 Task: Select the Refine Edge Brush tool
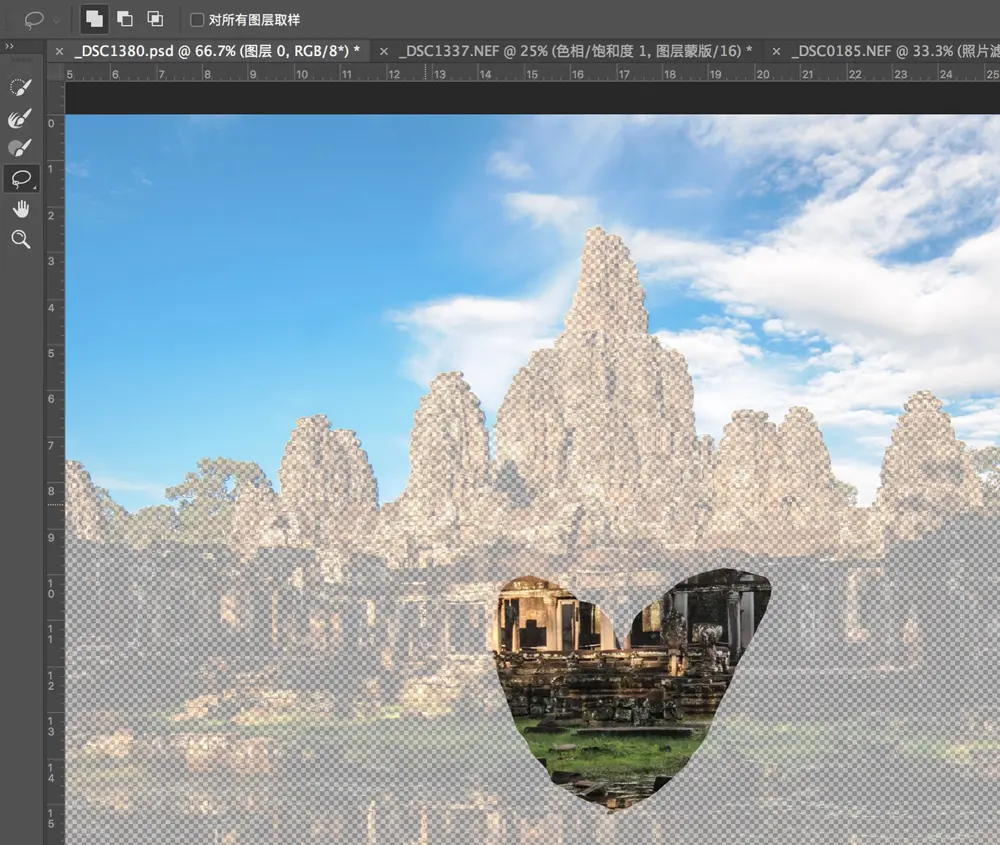20,119
